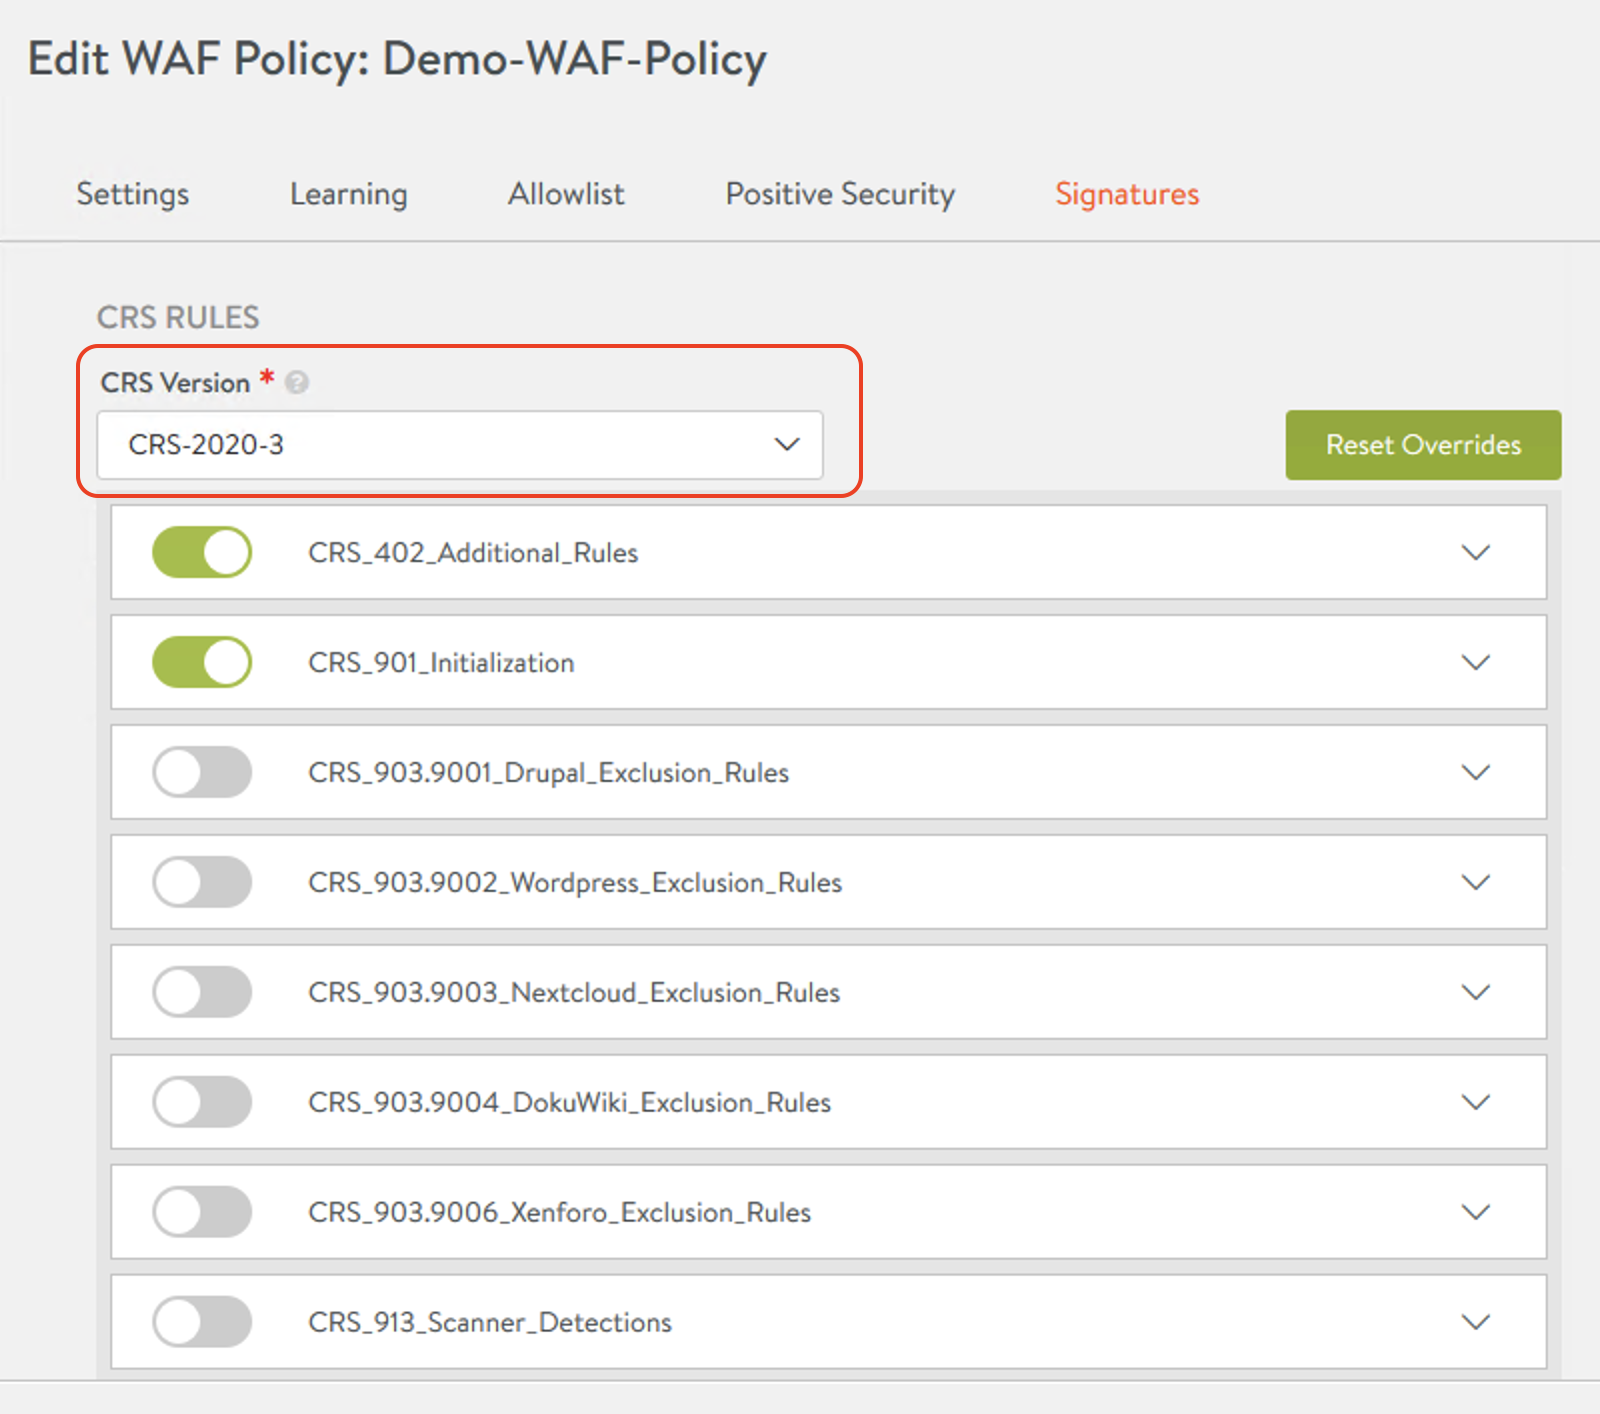
Task: Open the CRS Version dropdown
Action: [460, 444]
